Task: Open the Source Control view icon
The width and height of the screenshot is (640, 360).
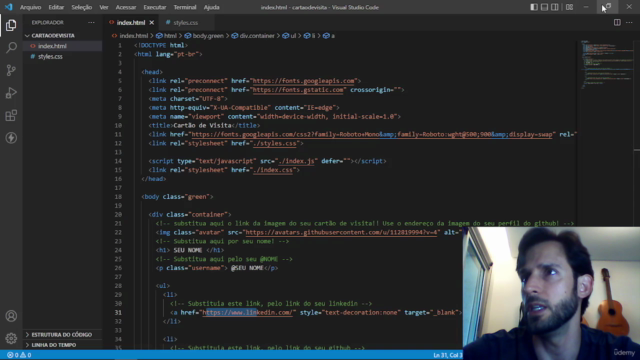Action: click(11, 70)
